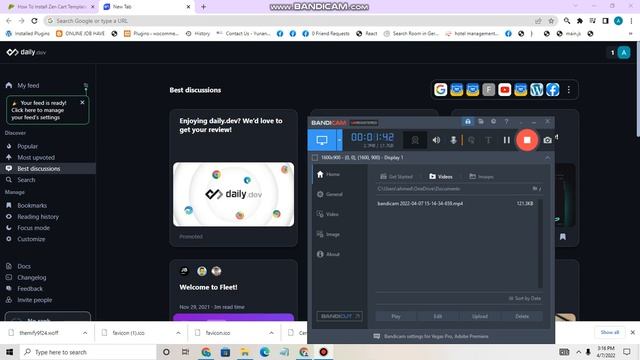
Task: Open Docs link in daily.dev sidebar
Action: (x=24, y=266)
